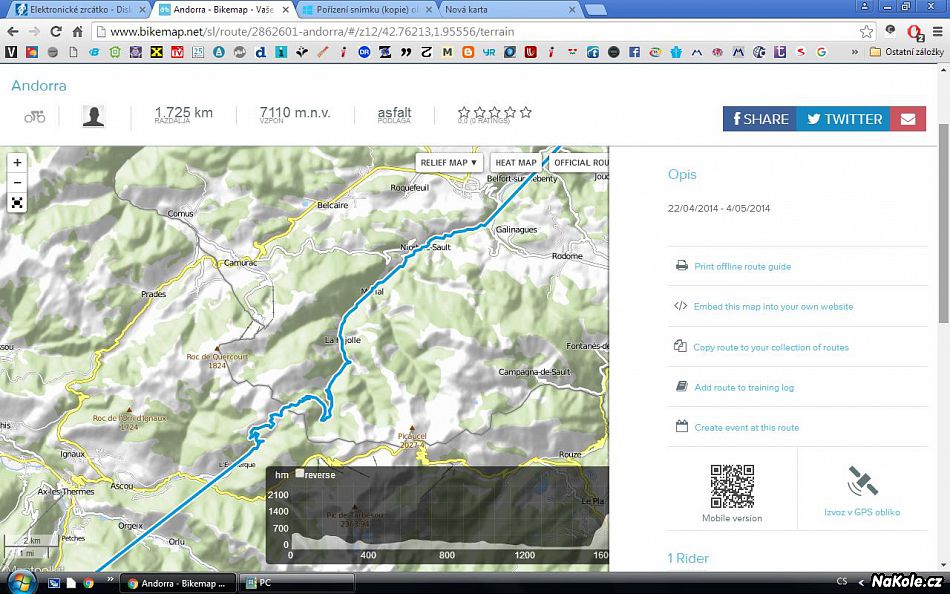Rate route with fifth star
Screen dimensions: 950x594
[x=525, y=112]
